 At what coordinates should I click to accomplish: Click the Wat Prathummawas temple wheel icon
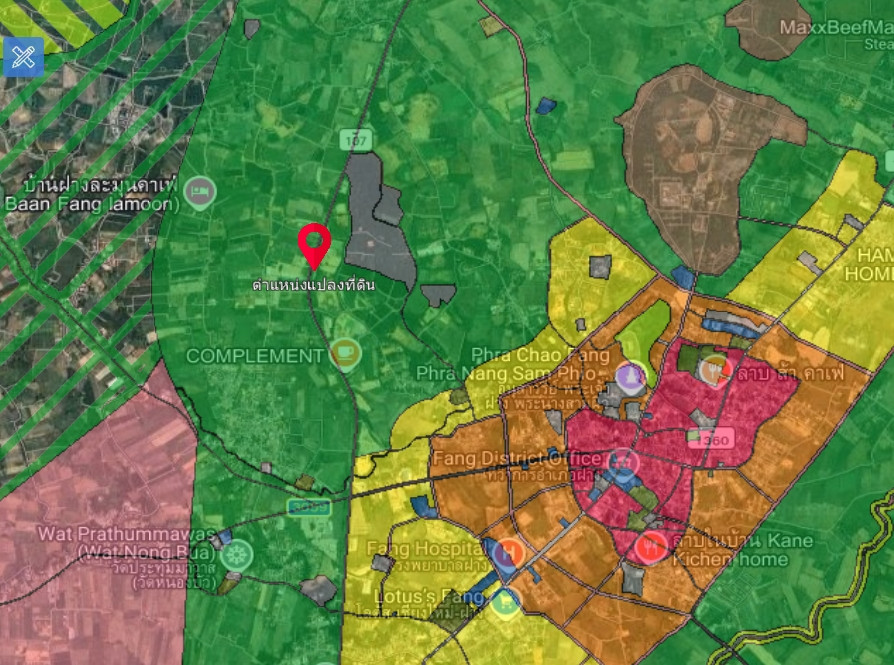point(237,554)
